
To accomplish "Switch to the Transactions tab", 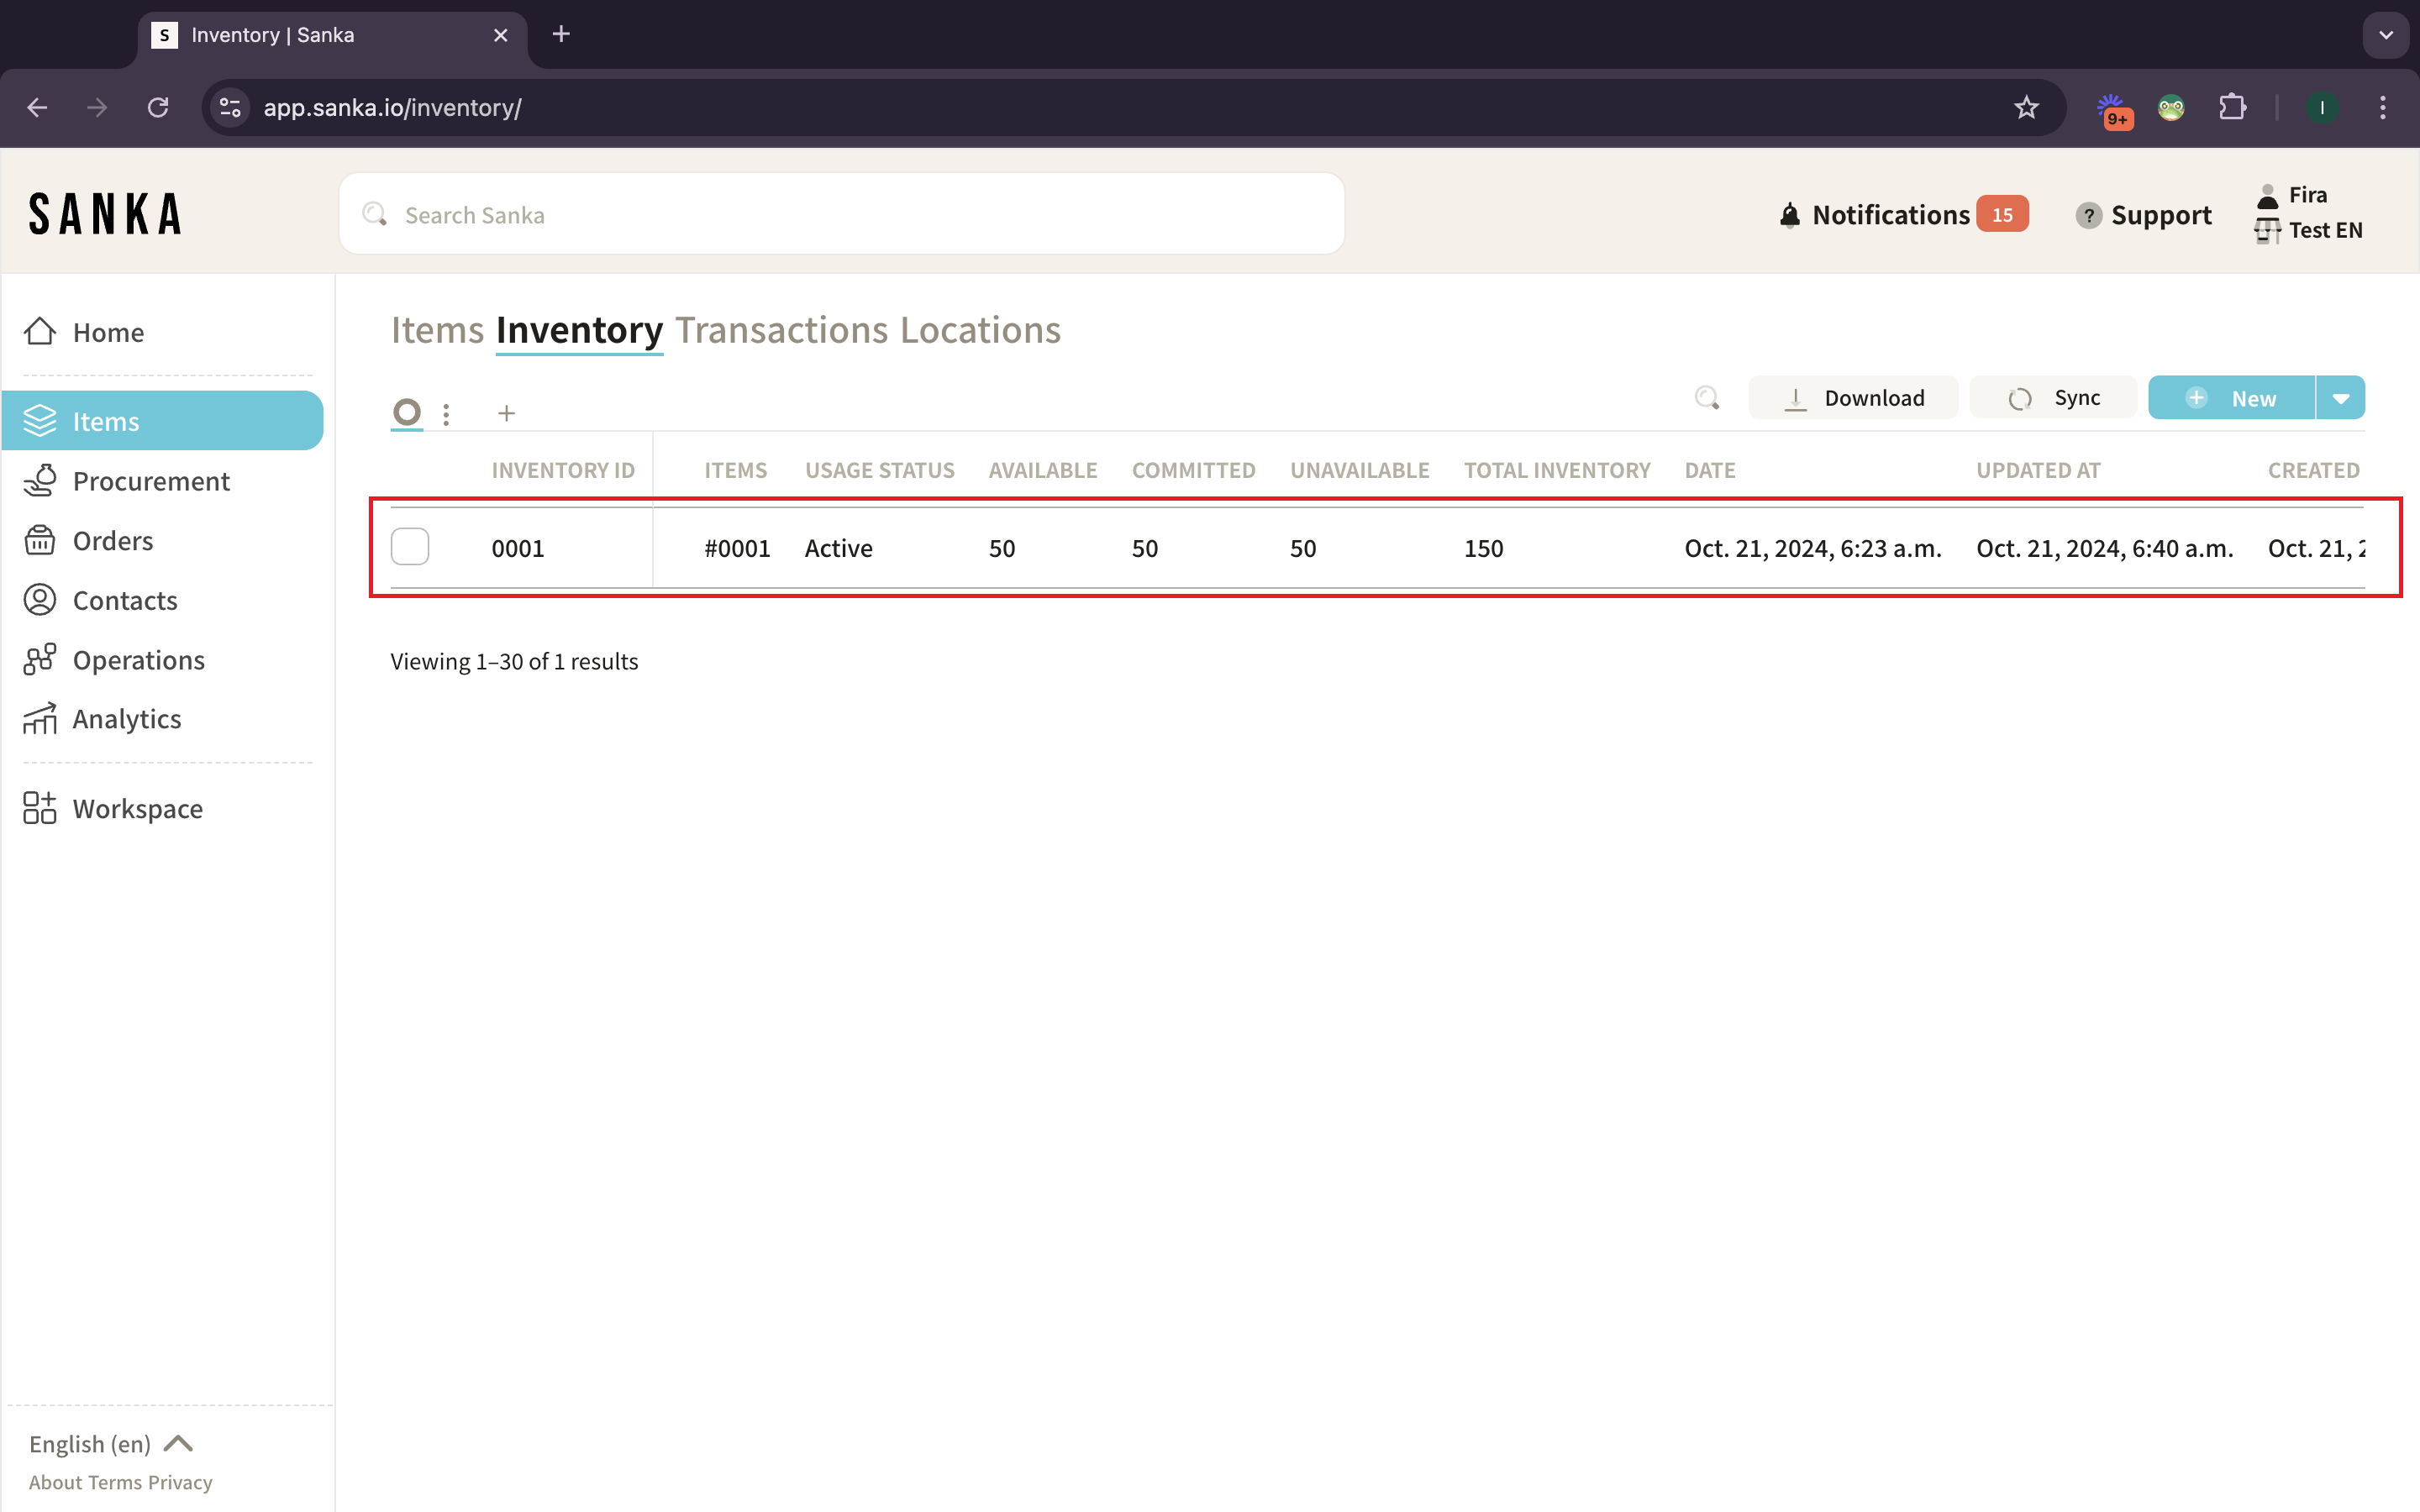I will coord(781,330).
